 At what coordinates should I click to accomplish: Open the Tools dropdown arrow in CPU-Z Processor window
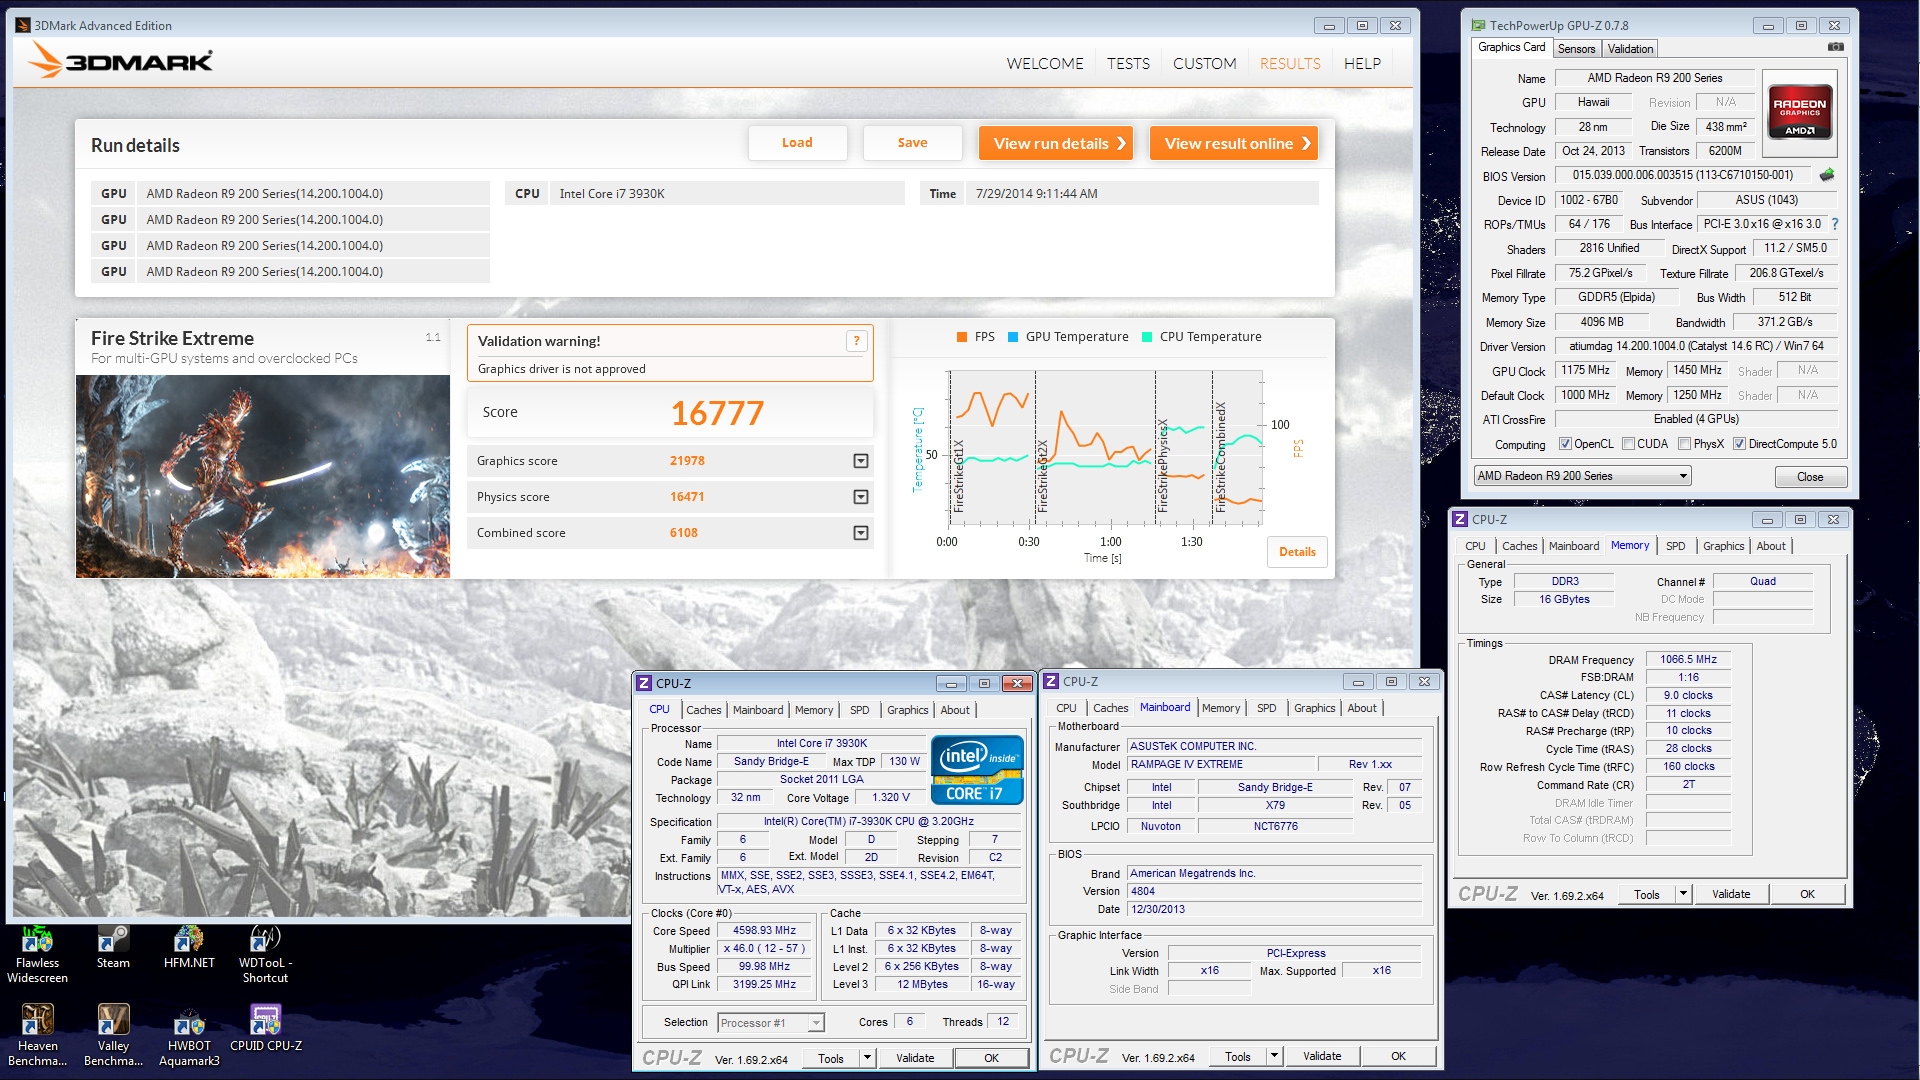click(867, 1058)
